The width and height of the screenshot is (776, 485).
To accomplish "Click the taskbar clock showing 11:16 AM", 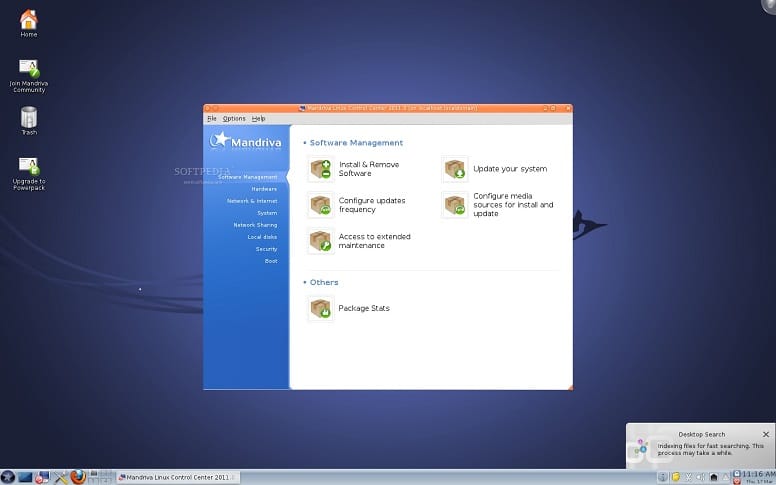I will pyautogui.click(x=759, y=474).
